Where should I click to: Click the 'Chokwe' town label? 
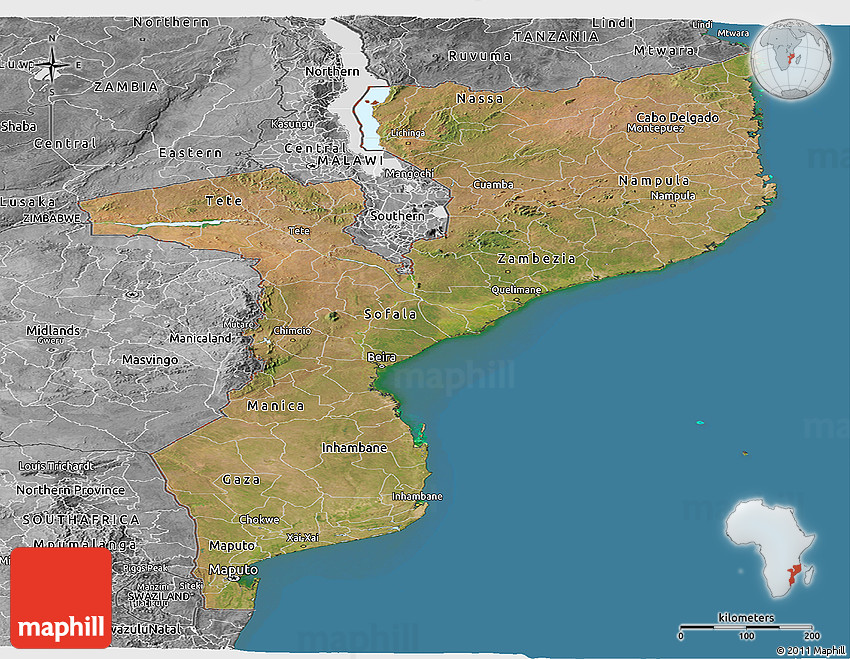259,519
